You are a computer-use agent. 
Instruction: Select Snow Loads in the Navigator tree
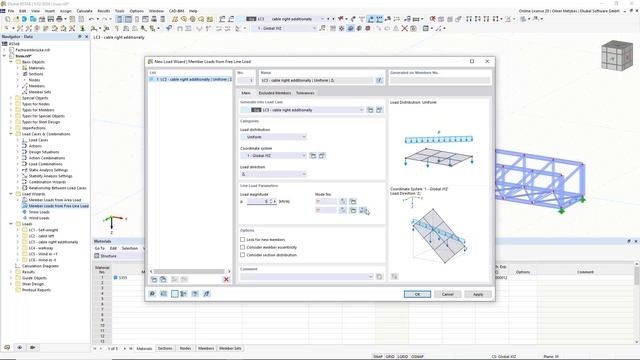39,212
